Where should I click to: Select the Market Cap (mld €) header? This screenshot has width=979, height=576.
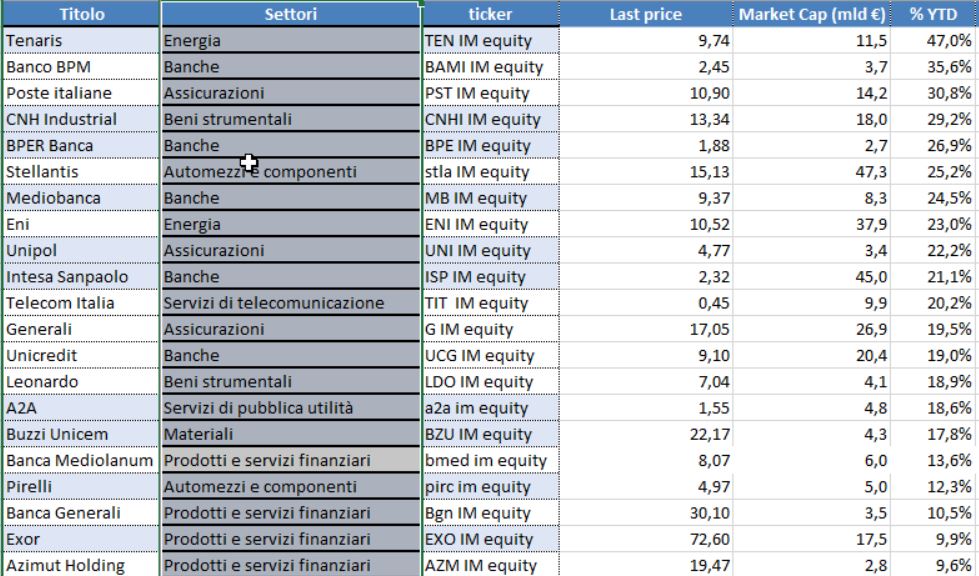[x=812, y=14]
